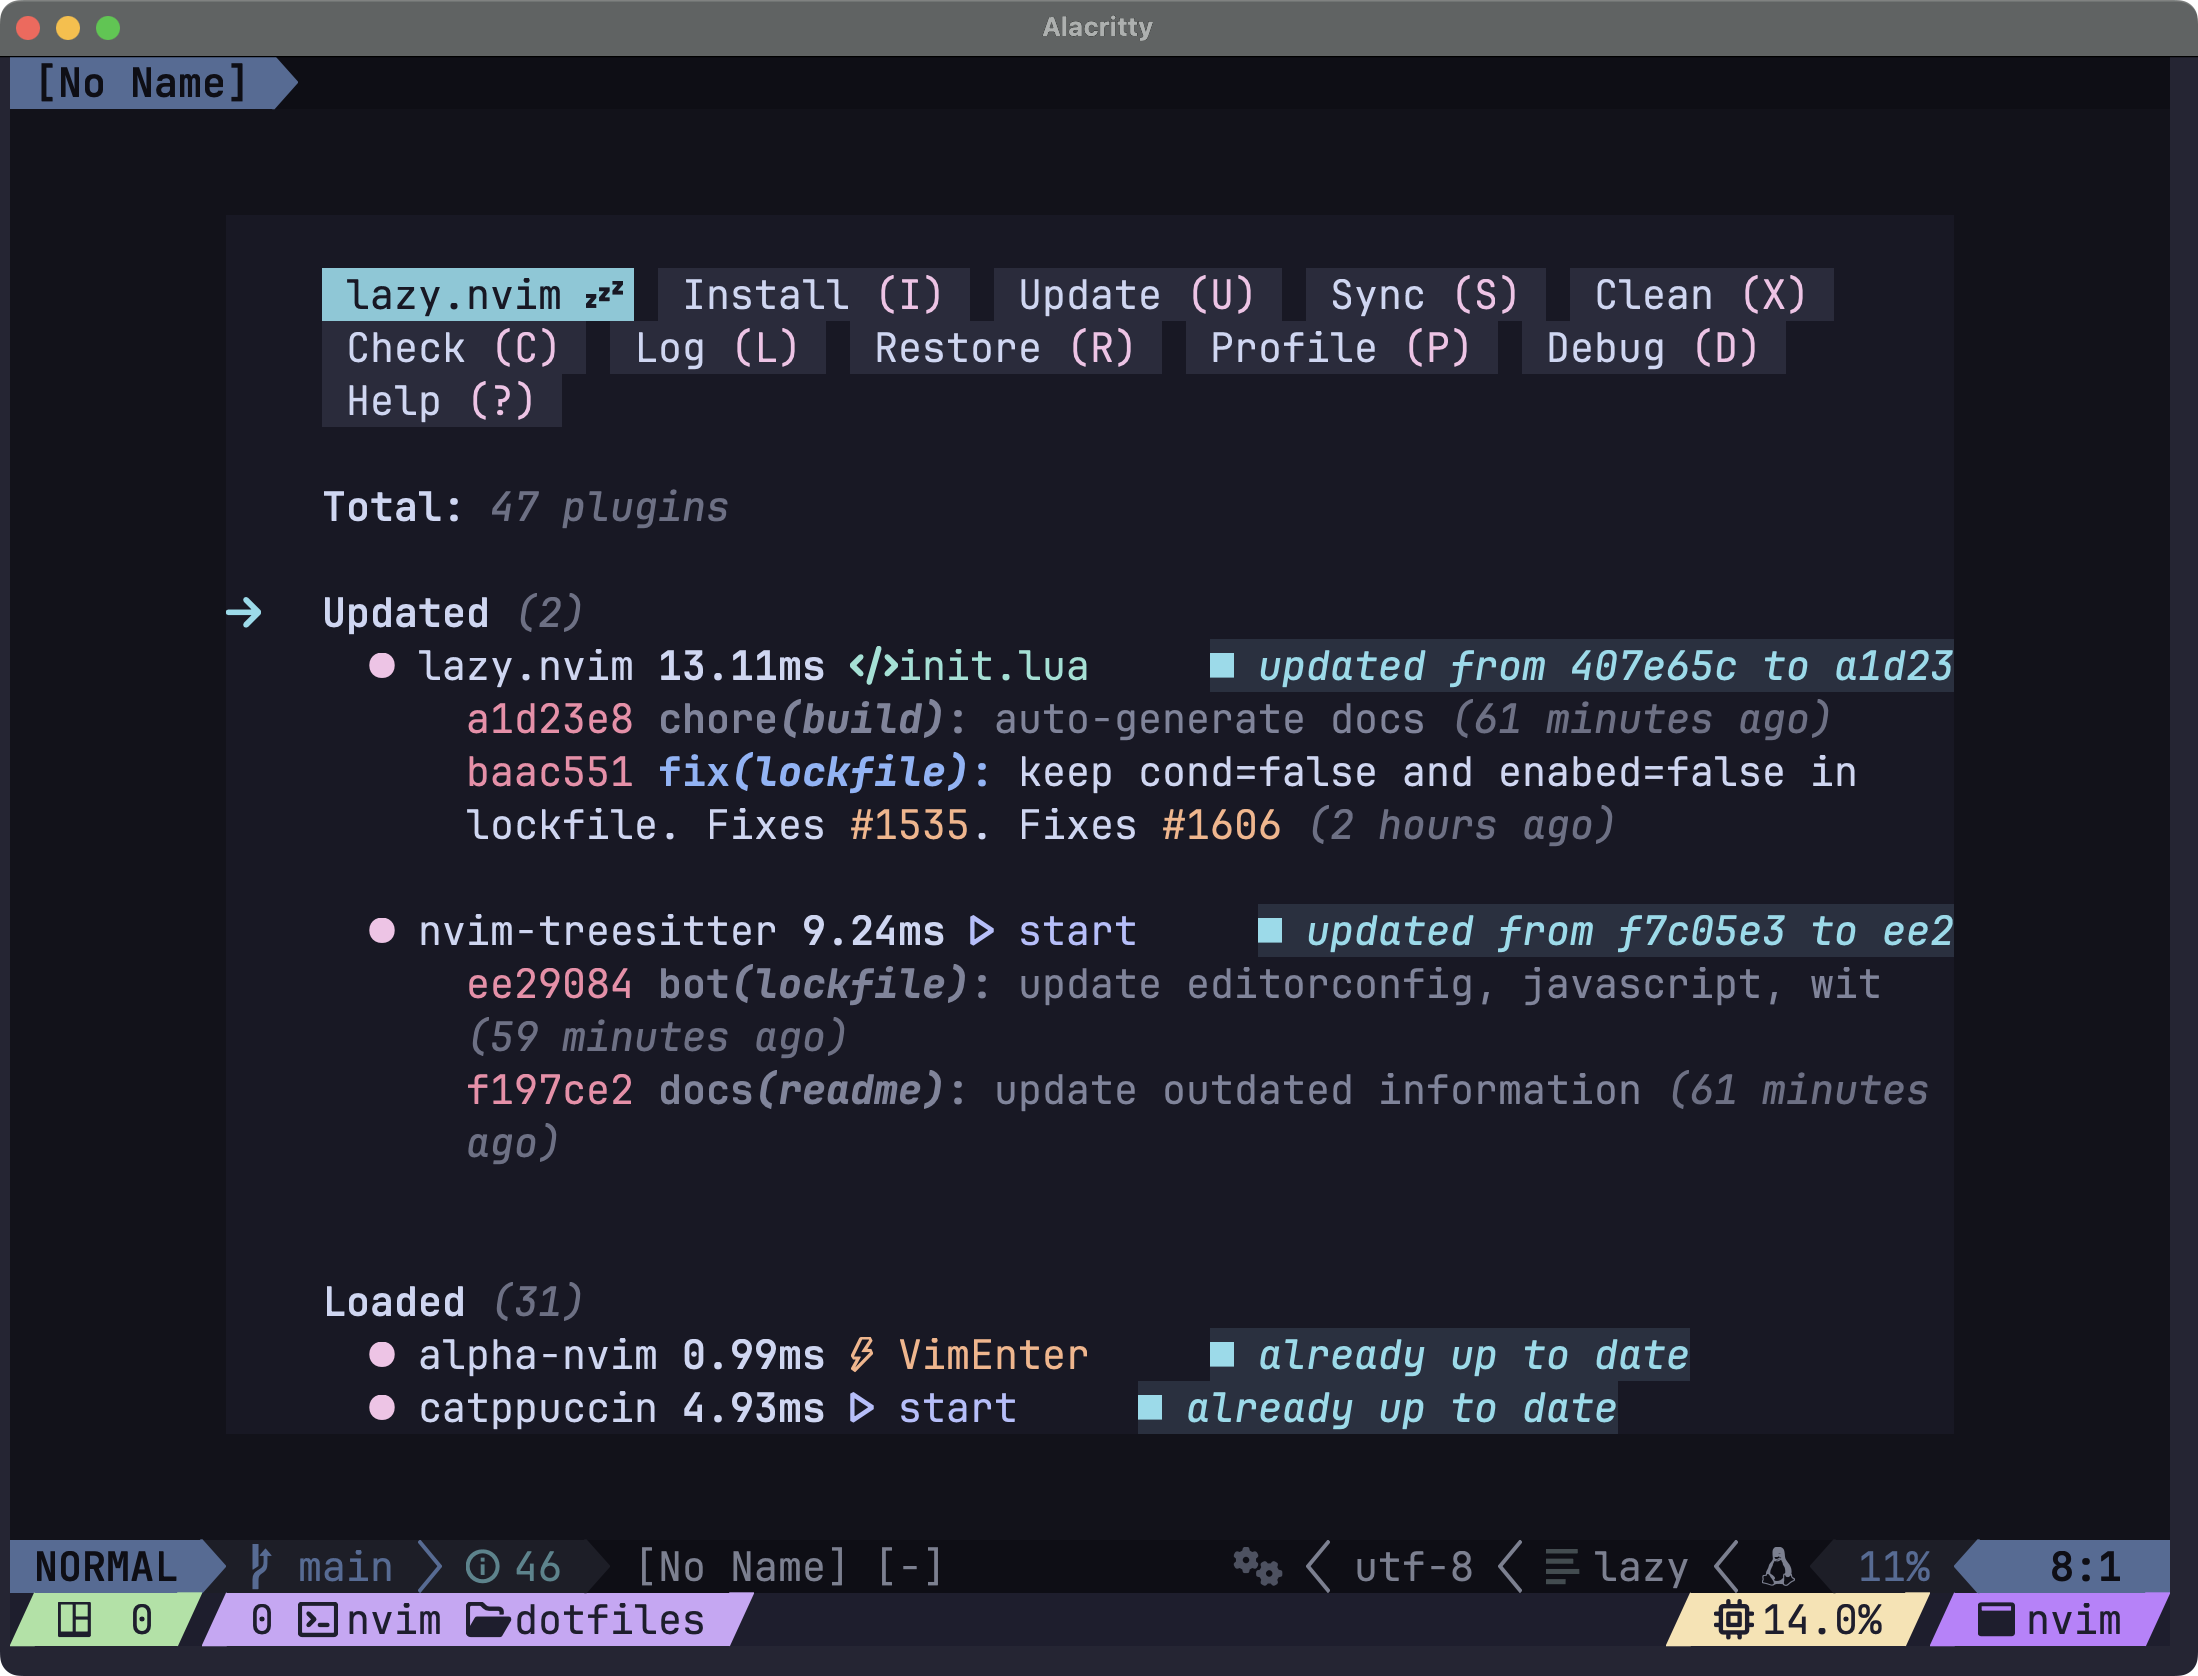Click the 11% scroll position indicator
Viewport: 2198px width, 1676px height.
tap(1894, 1566)
